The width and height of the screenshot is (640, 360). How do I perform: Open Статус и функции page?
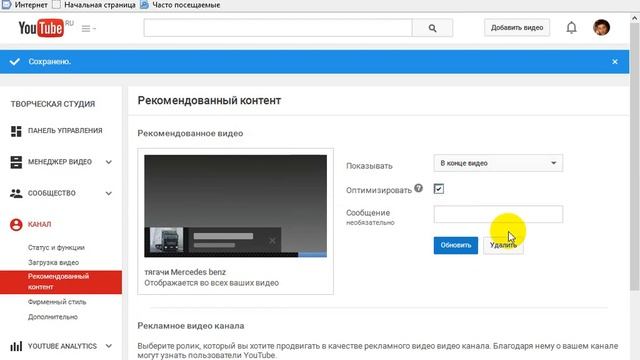[56, 247]
